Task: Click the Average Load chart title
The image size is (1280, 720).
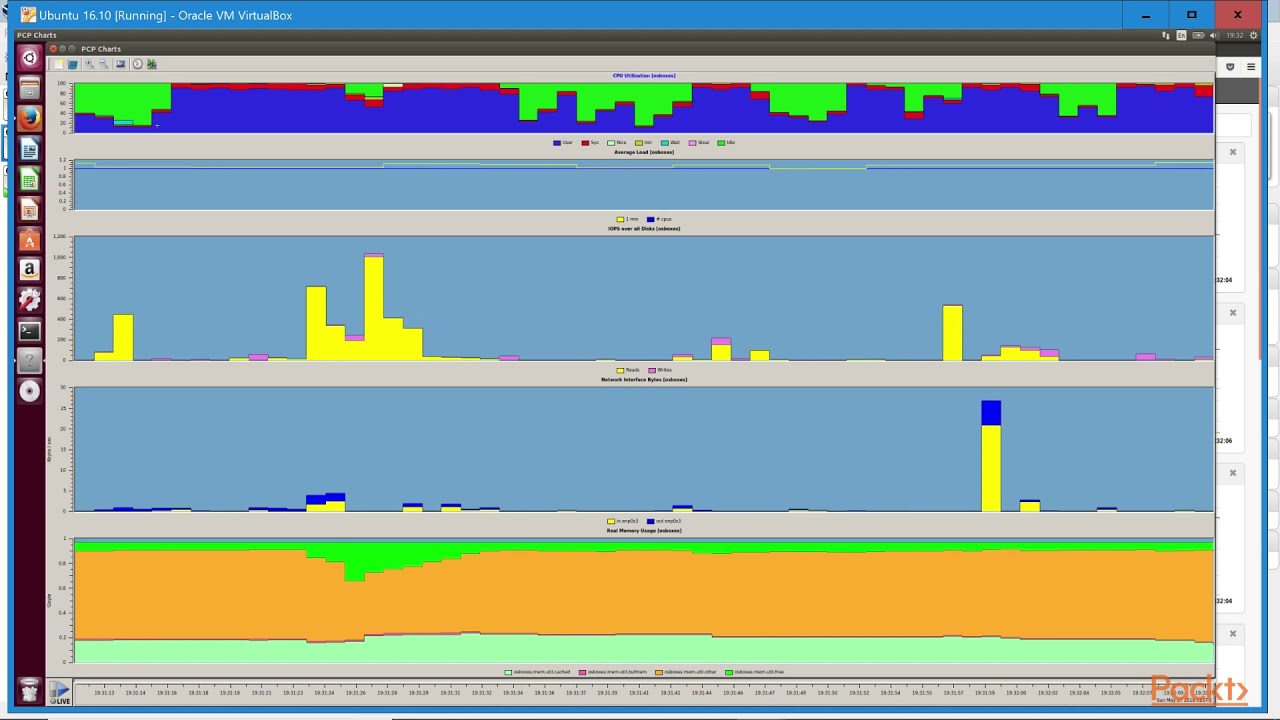Action: (x=644, y=152)
